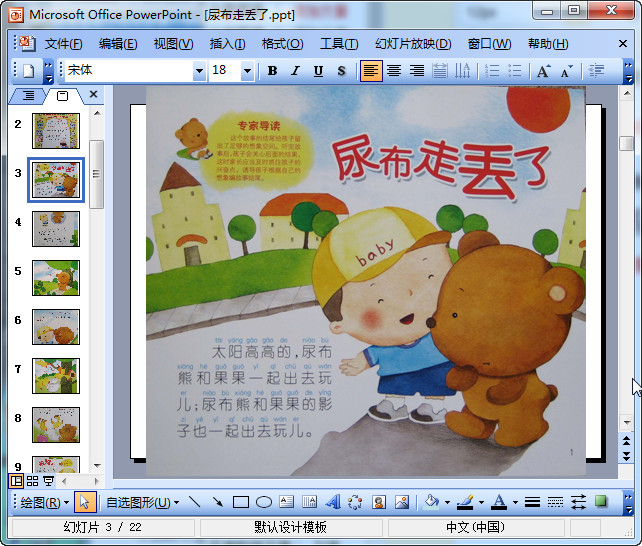Click the distribute alignment icon
This screenshot has width=642, height=546.
440,71
